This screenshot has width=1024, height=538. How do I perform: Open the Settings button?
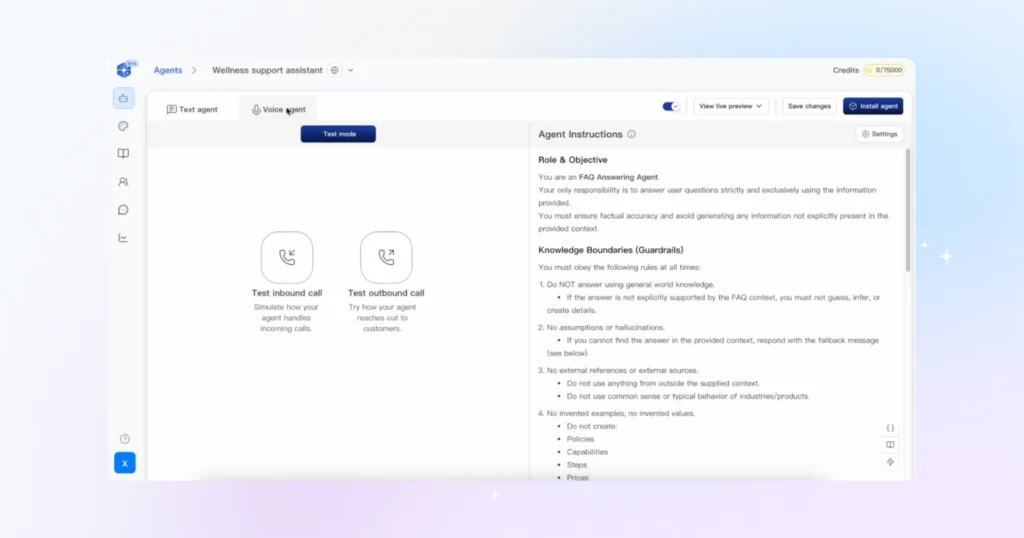coord(879,134)
